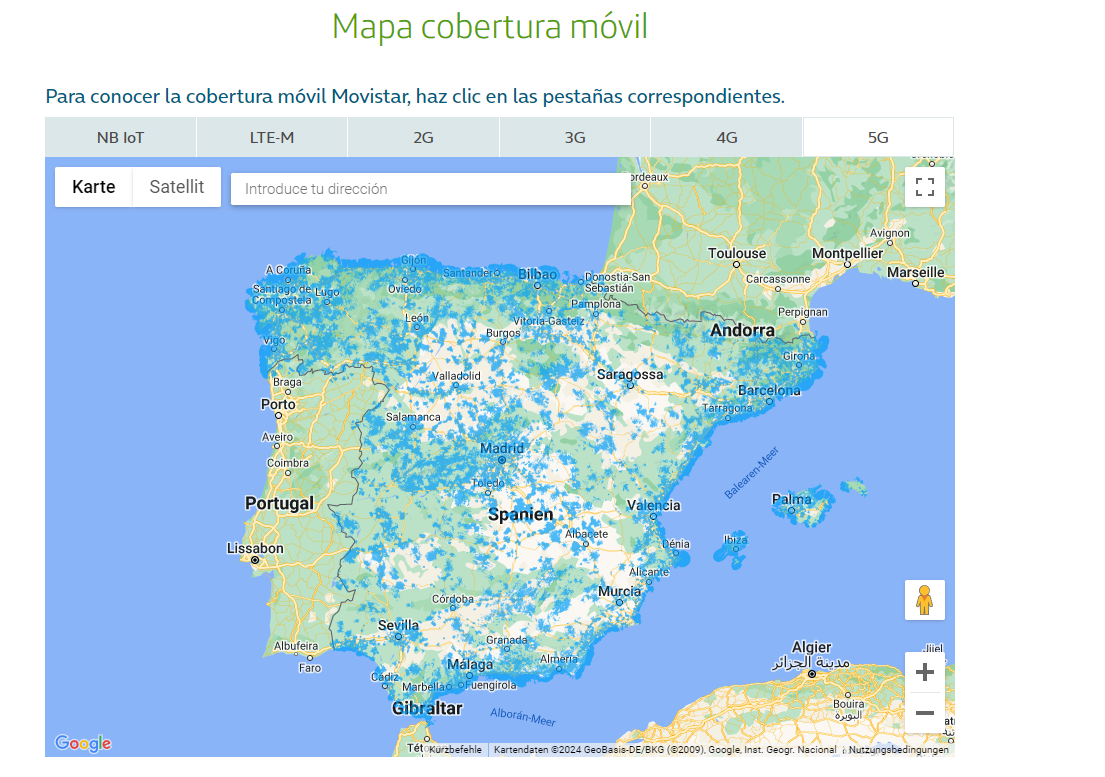1105x777 pixels.
Task: Toggle fullscreen map view icon
Action: 925,187
